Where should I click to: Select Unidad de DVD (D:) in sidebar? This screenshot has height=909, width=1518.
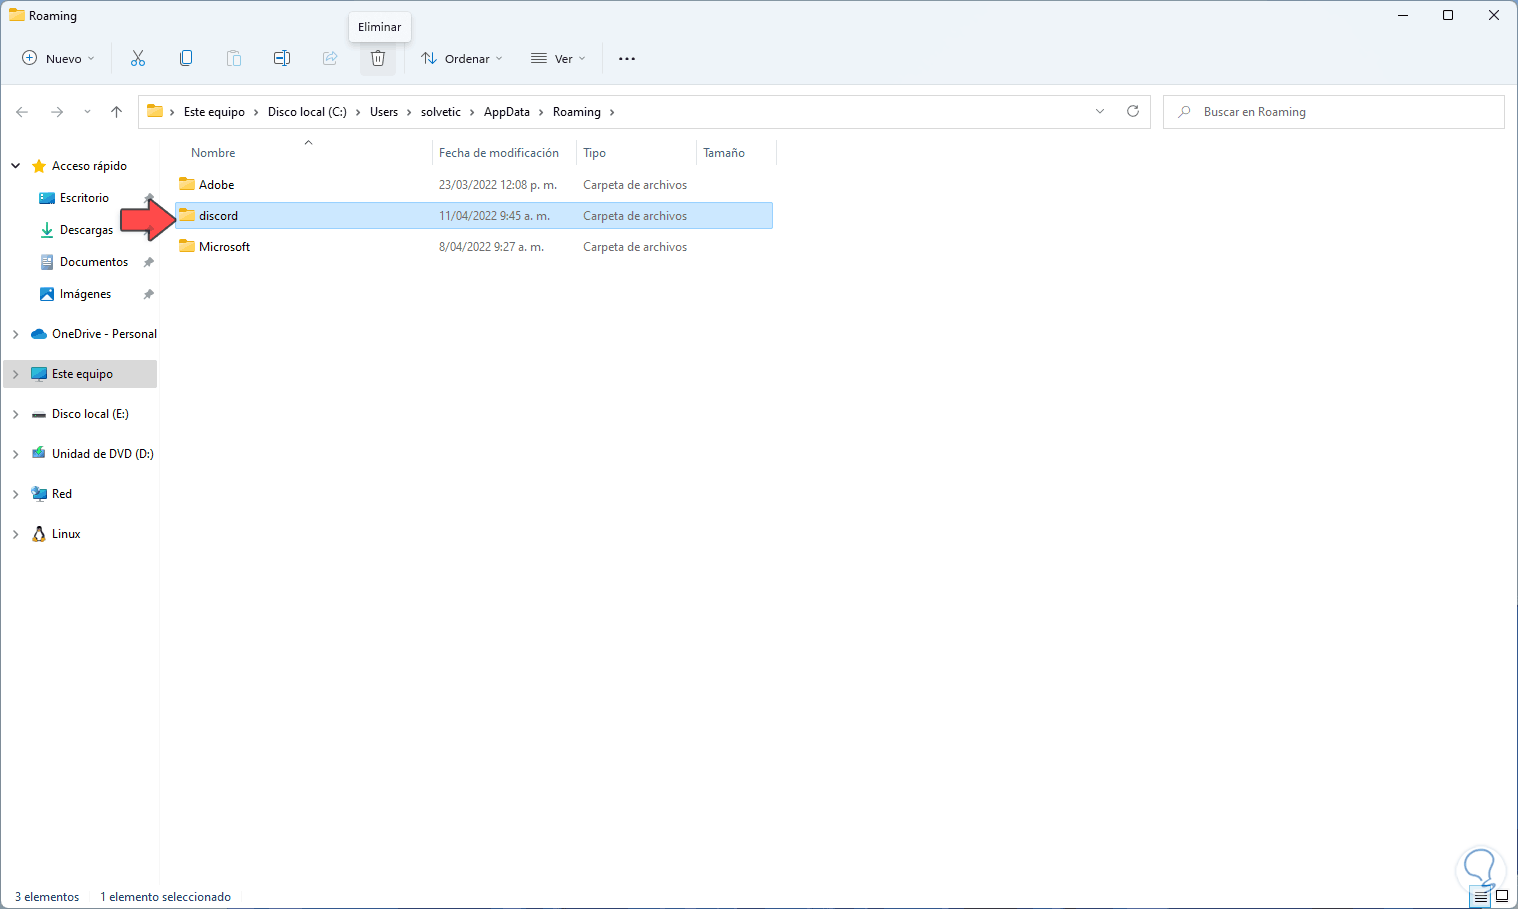click(102, 454)
